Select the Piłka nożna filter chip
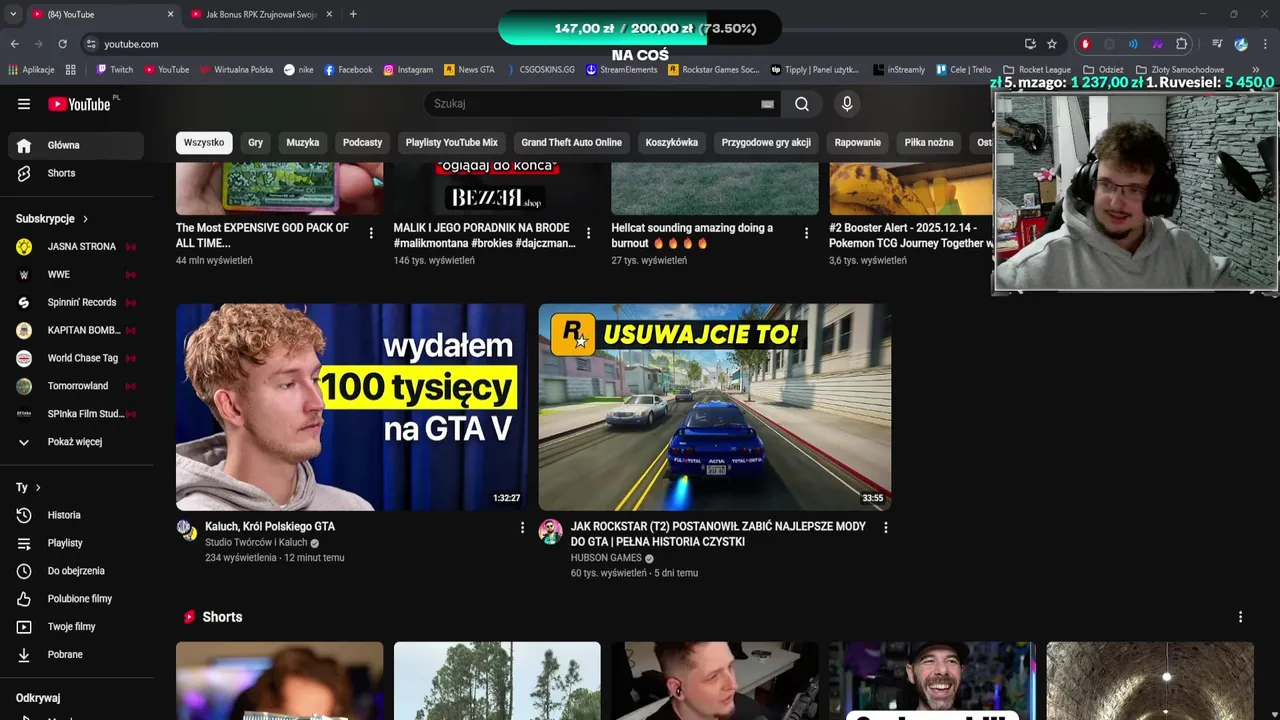1280x720 pixels. (929, 143)
